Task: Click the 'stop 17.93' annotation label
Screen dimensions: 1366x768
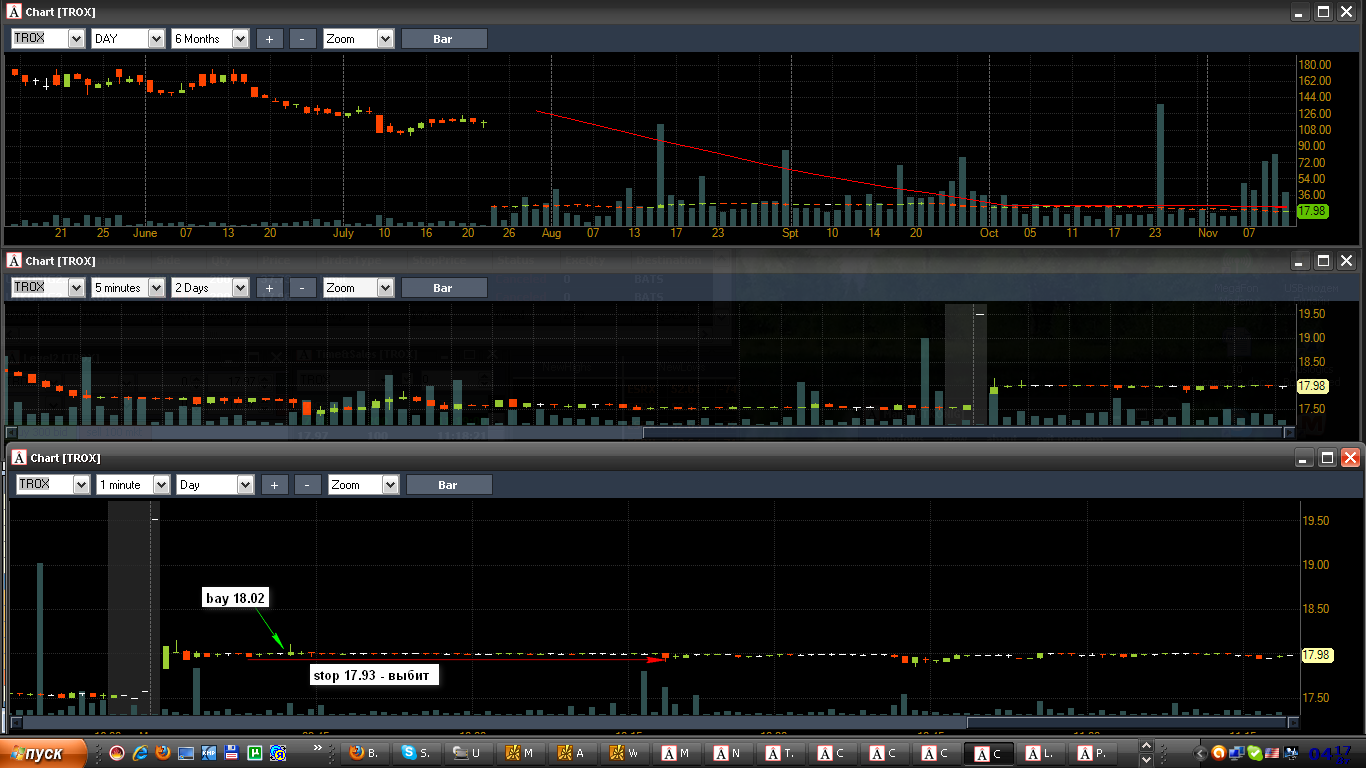Action: point(373,675)
